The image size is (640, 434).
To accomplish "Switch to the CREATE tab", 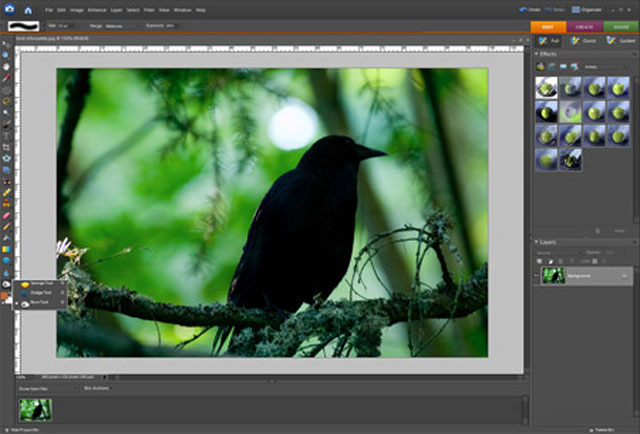I will (x=585, y=27).
